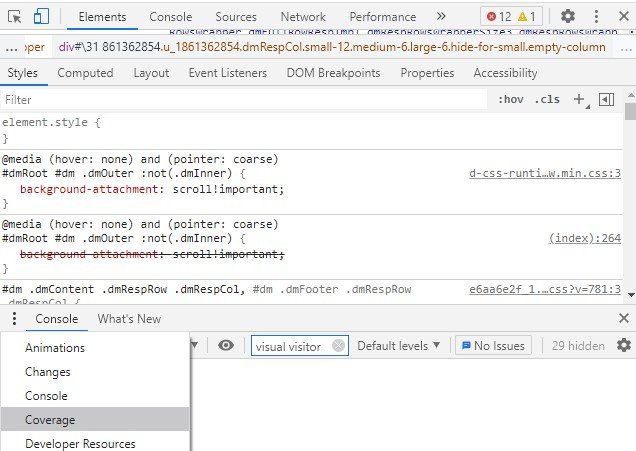Open DevTools three-dot customize menu
Viewport: 636px width, 451px height.
coord(596,16)
